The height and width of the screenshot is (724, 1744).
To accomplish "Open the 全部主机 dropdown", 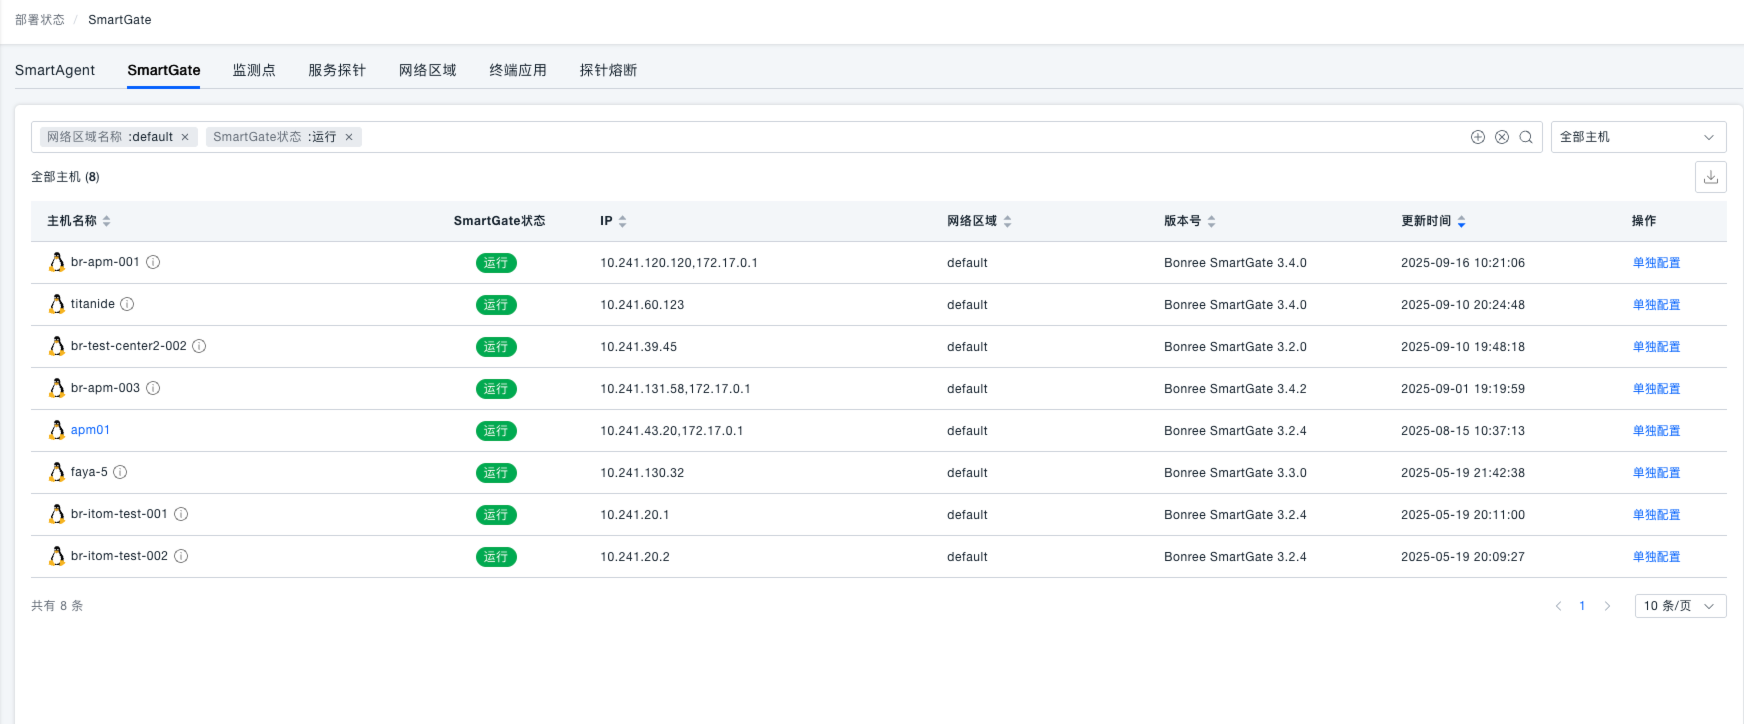I will tap(1637, 137).
